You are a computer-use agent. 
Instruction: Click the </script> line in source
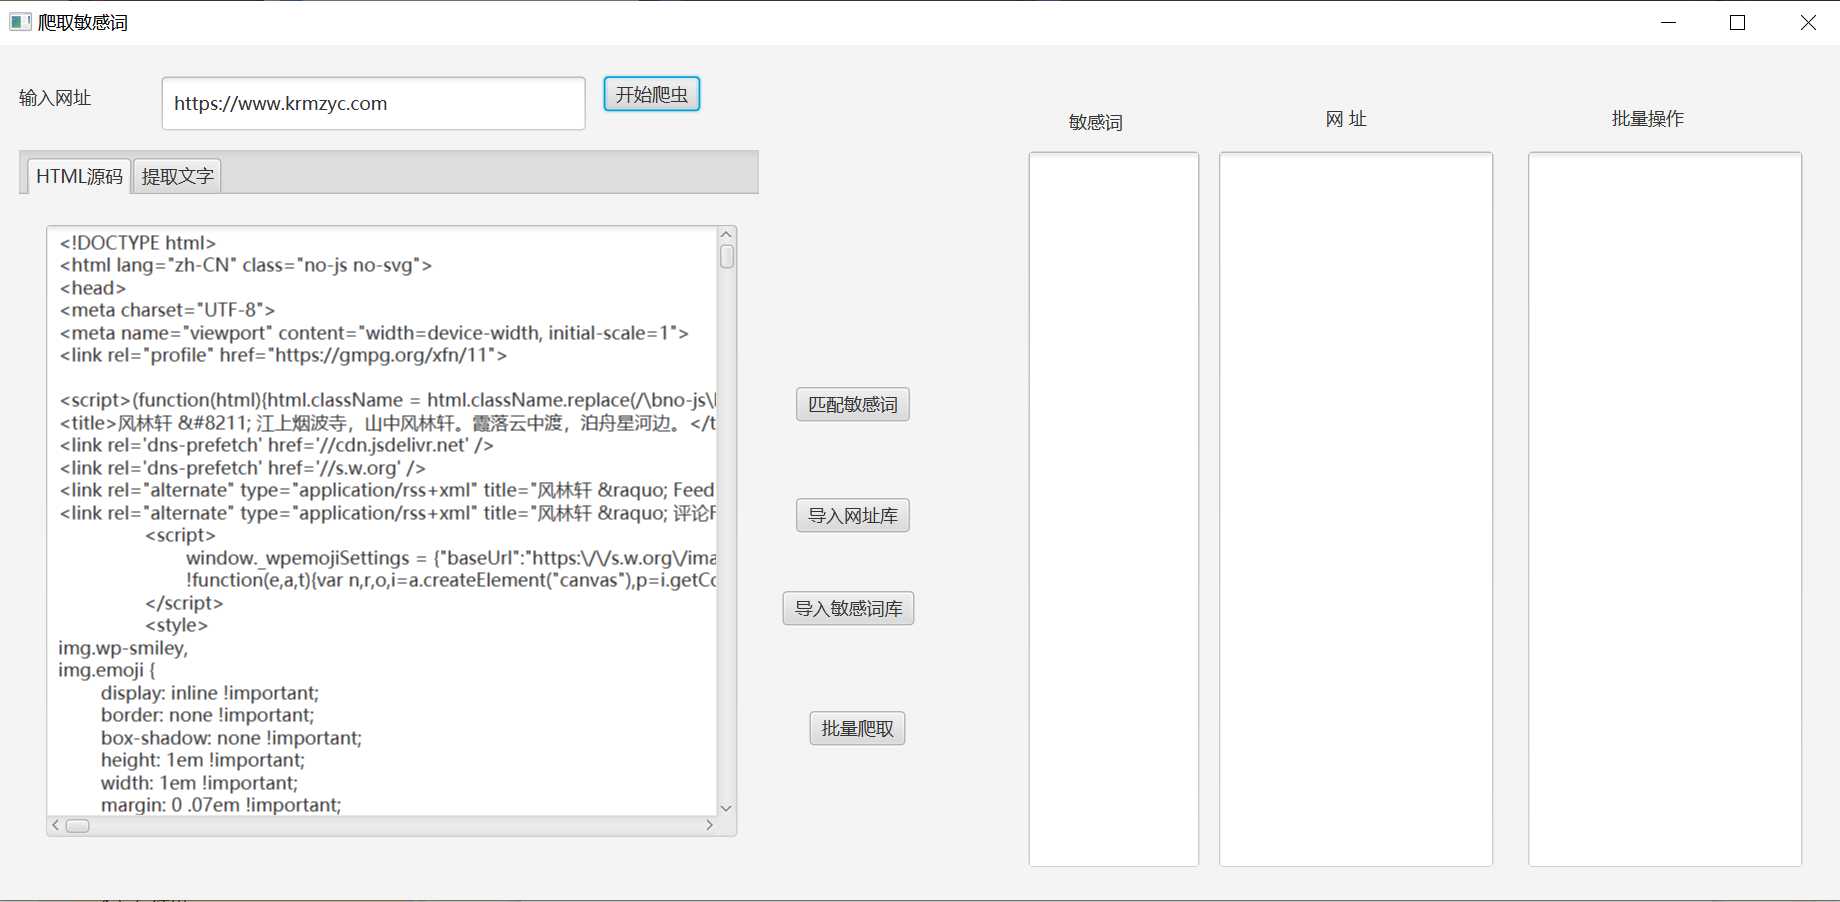(184, 603)
